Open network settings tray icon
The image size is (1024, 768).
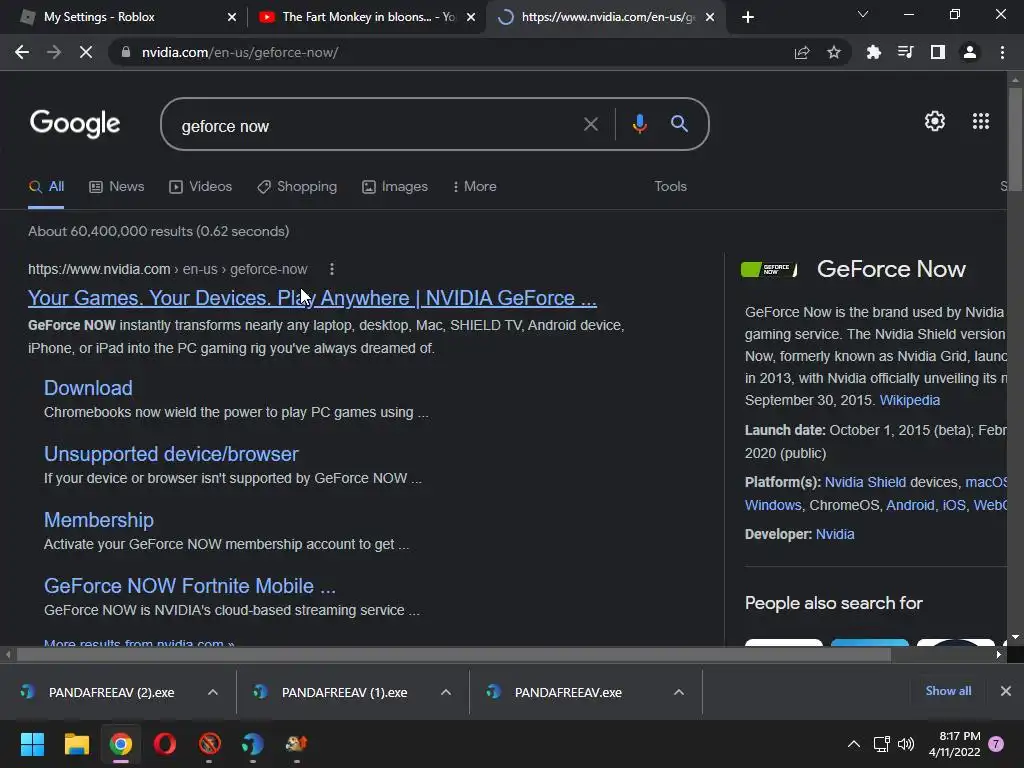click(882, 744)
